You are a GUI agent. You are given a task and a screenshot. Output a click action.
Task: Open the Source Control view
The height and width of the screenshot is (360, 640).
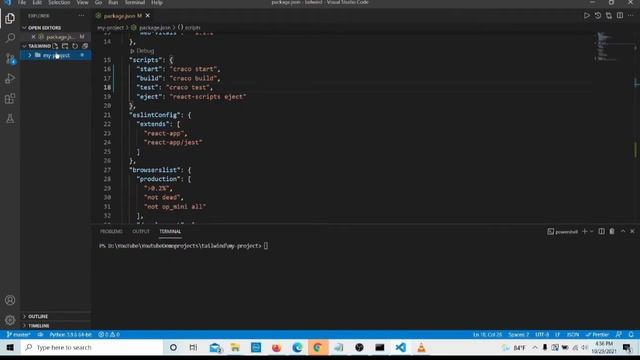[10, 58]
